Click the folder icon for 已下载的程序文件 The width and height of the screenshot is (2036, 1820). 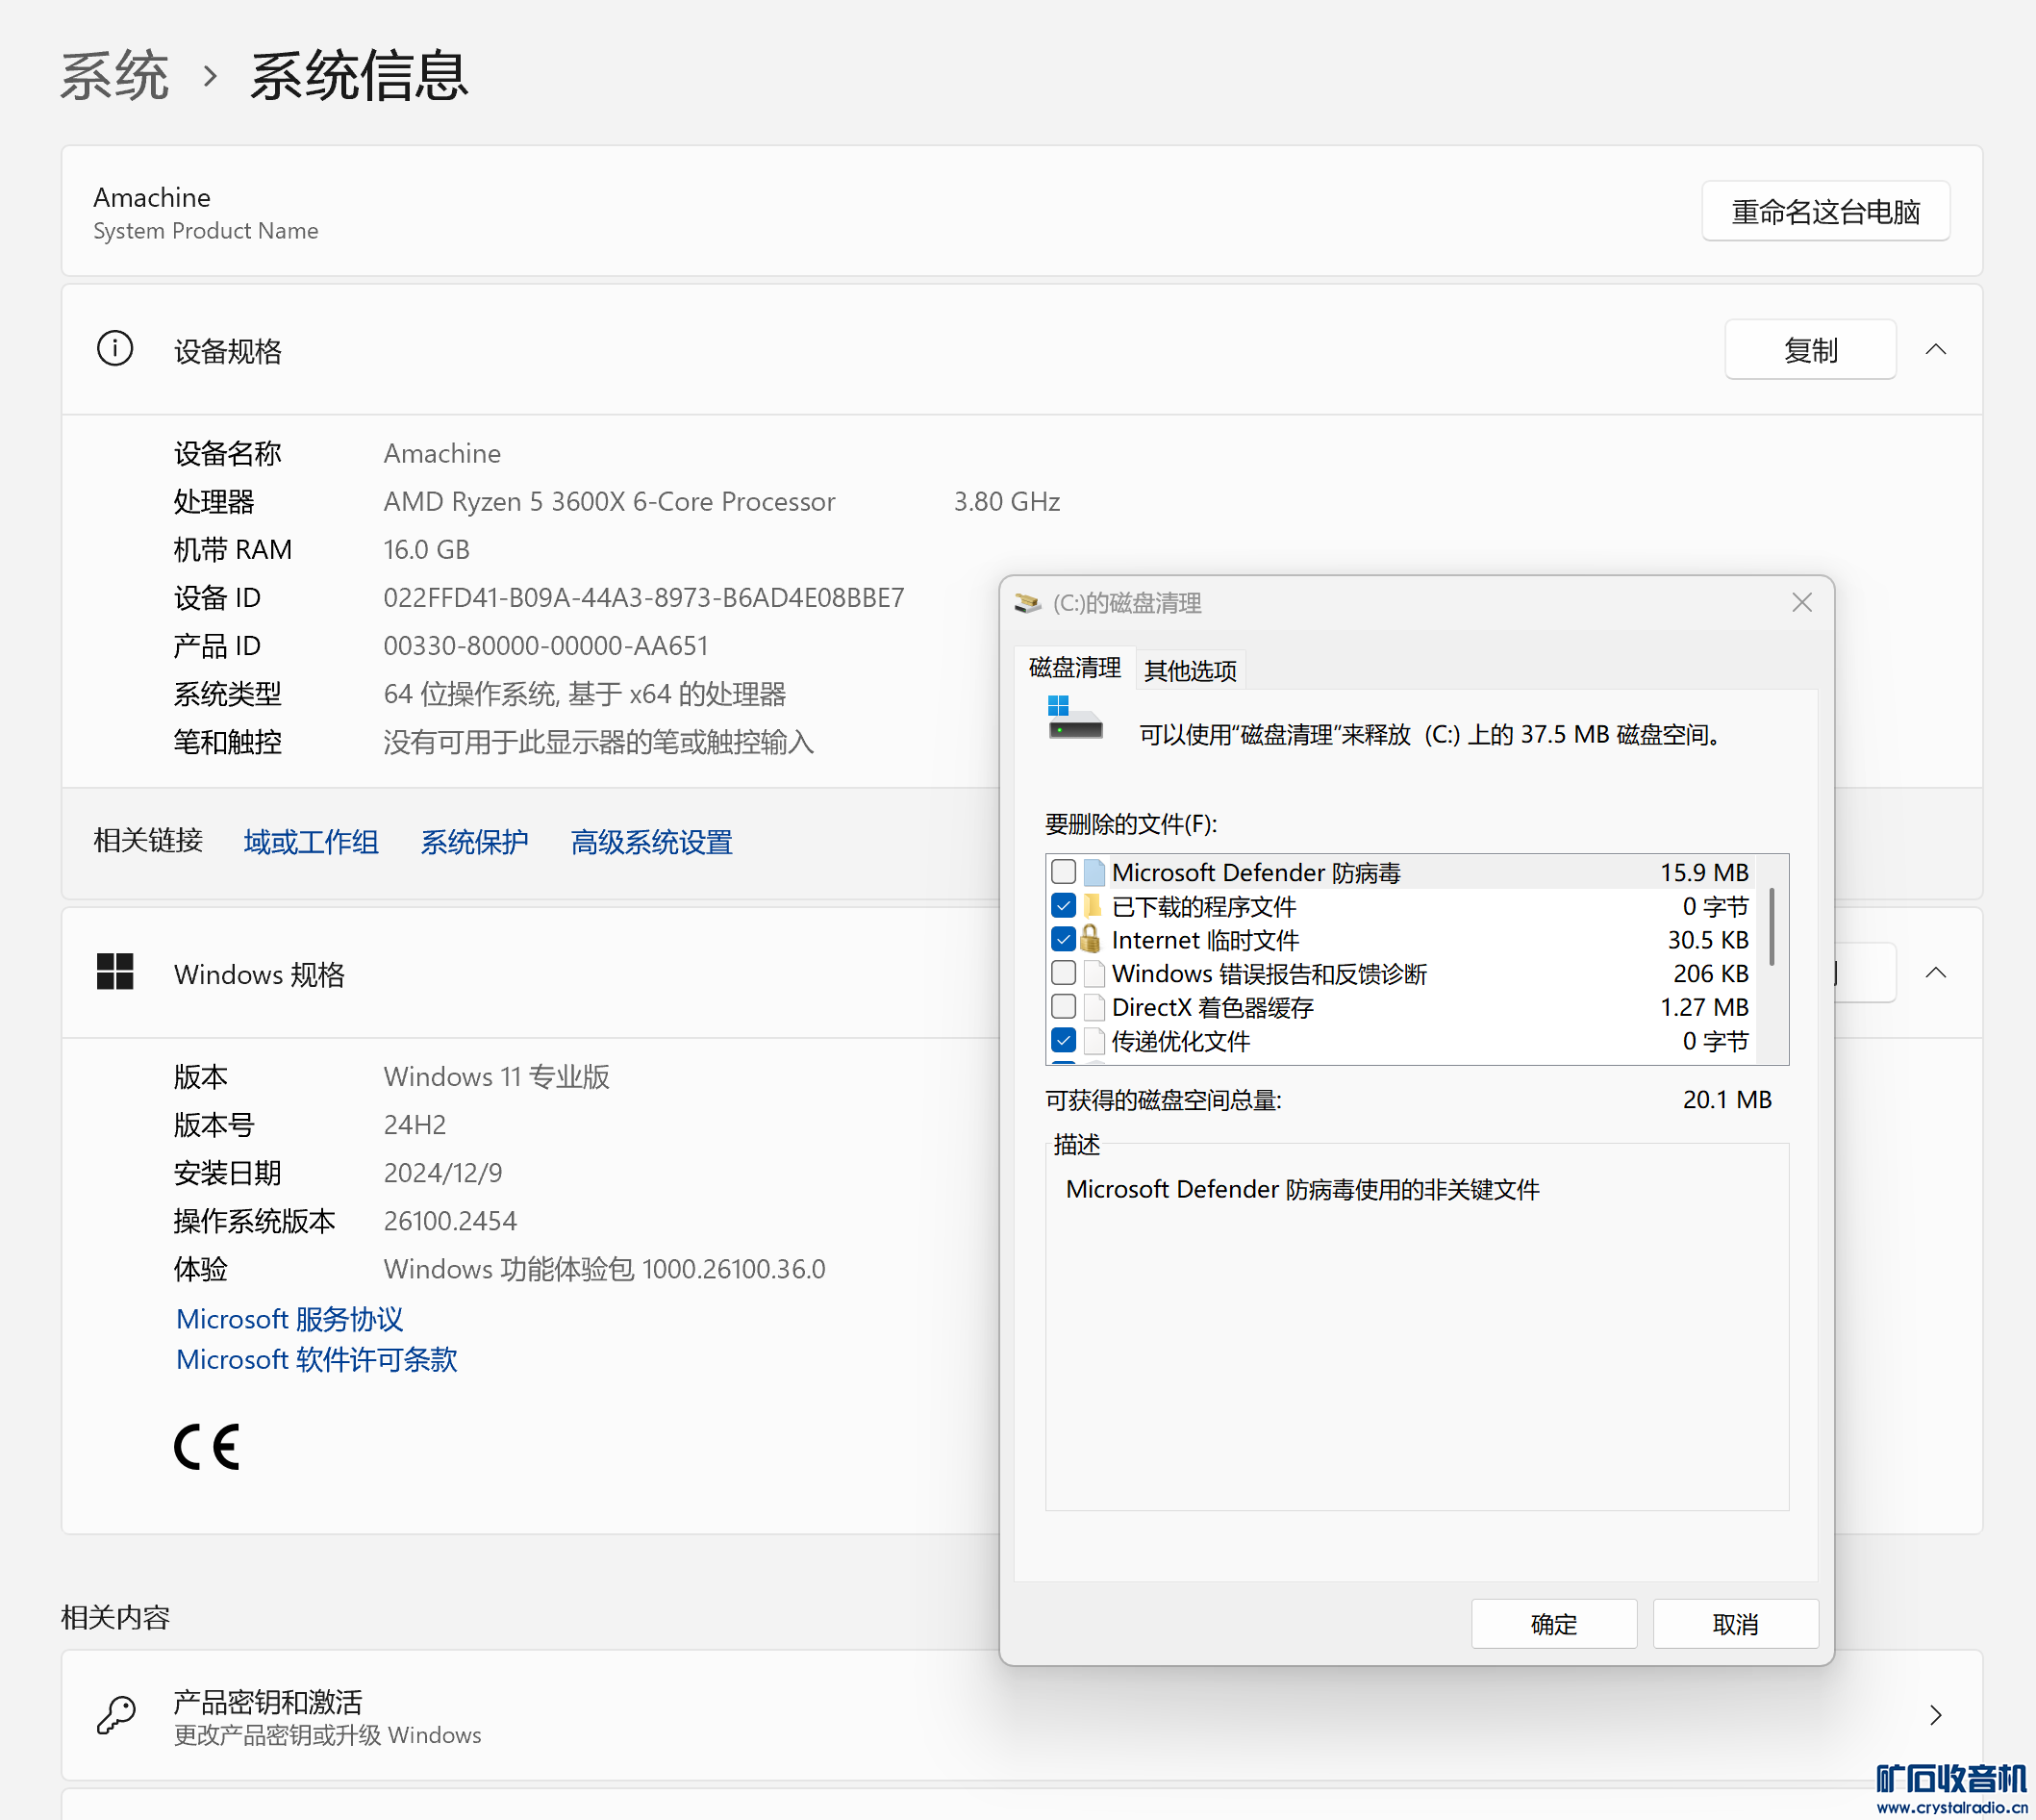(x=1092, y=906)
